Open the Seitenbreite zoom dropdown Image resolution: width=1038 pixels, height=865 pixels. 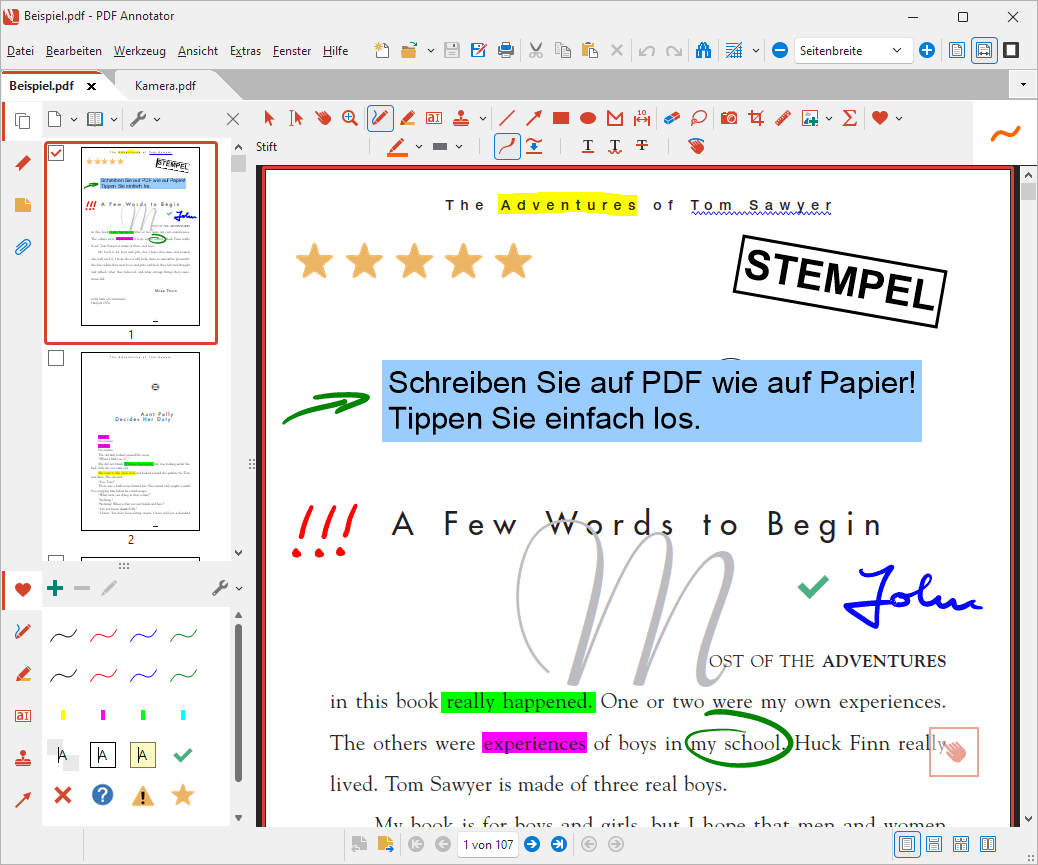[x=896, y=49]
